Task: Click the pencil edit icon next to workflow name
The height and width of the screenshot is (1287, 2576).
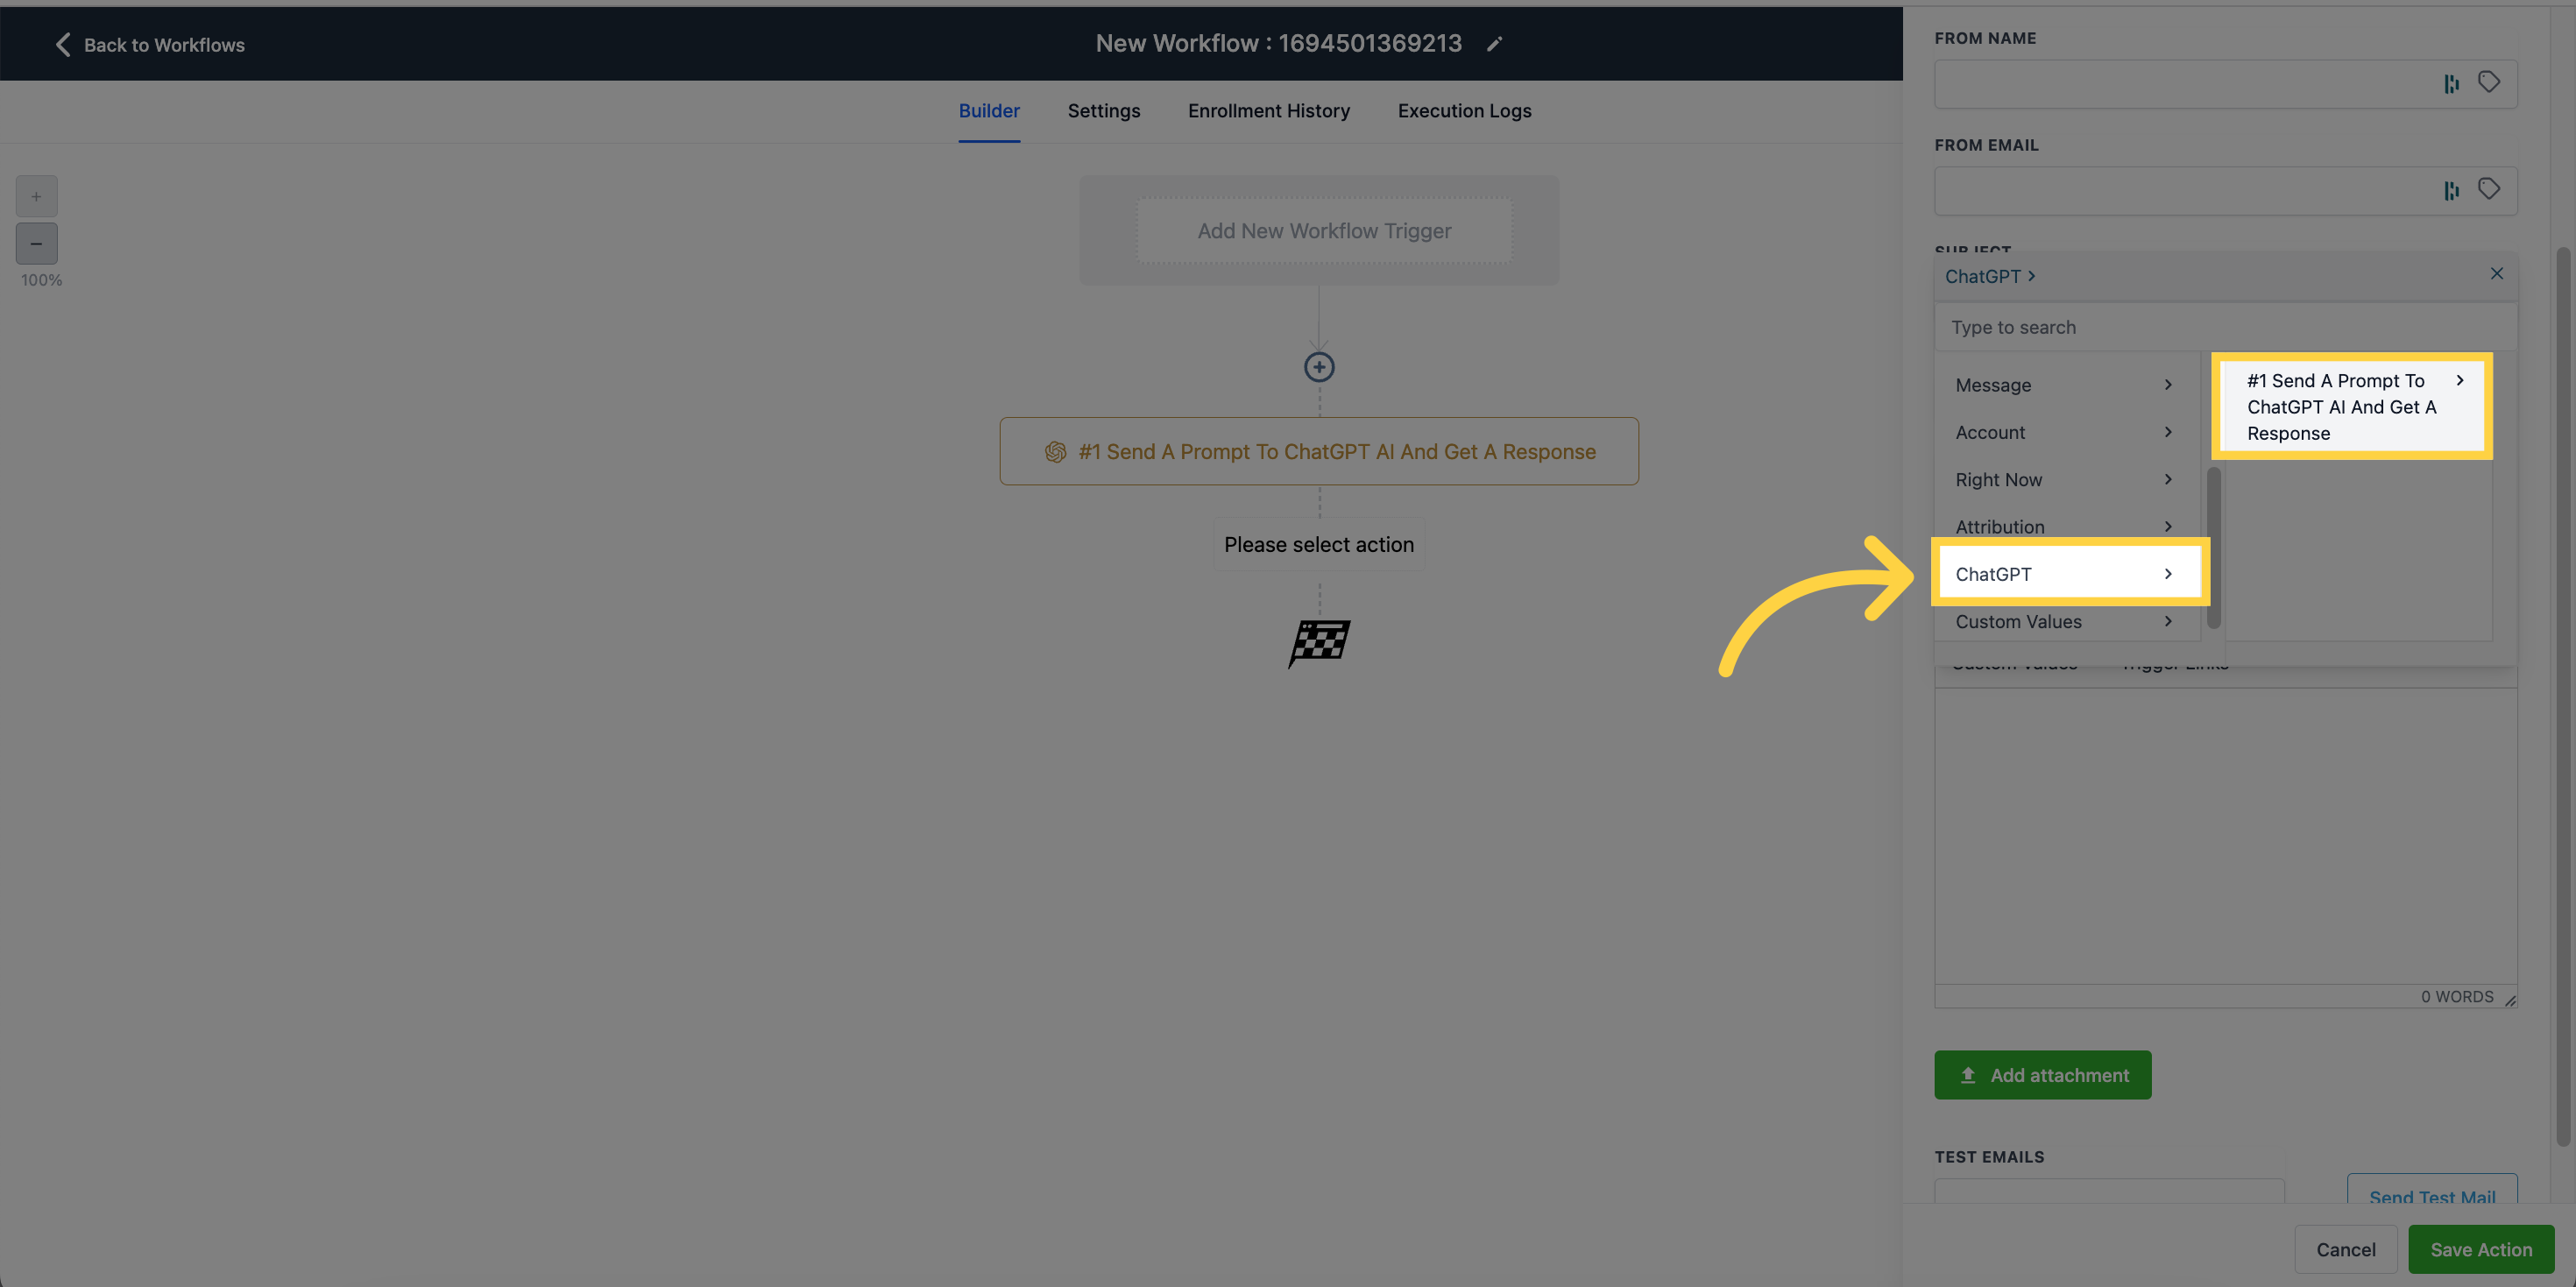Action: [x=1493, y=45]
